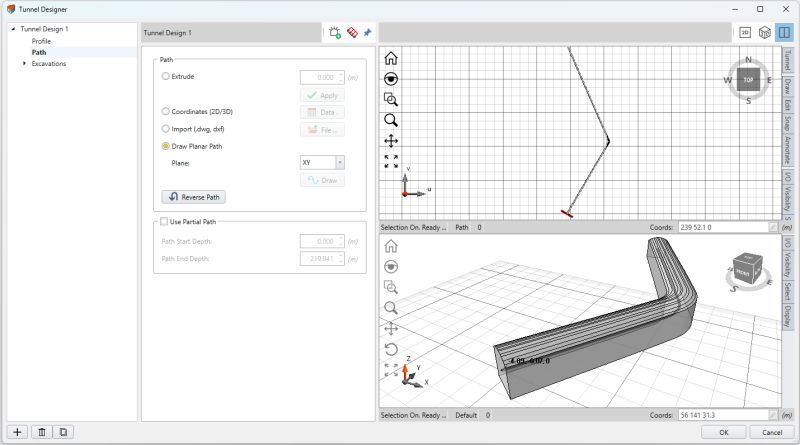Open the Select side tab of the 3D view

[x=787, y=290]
